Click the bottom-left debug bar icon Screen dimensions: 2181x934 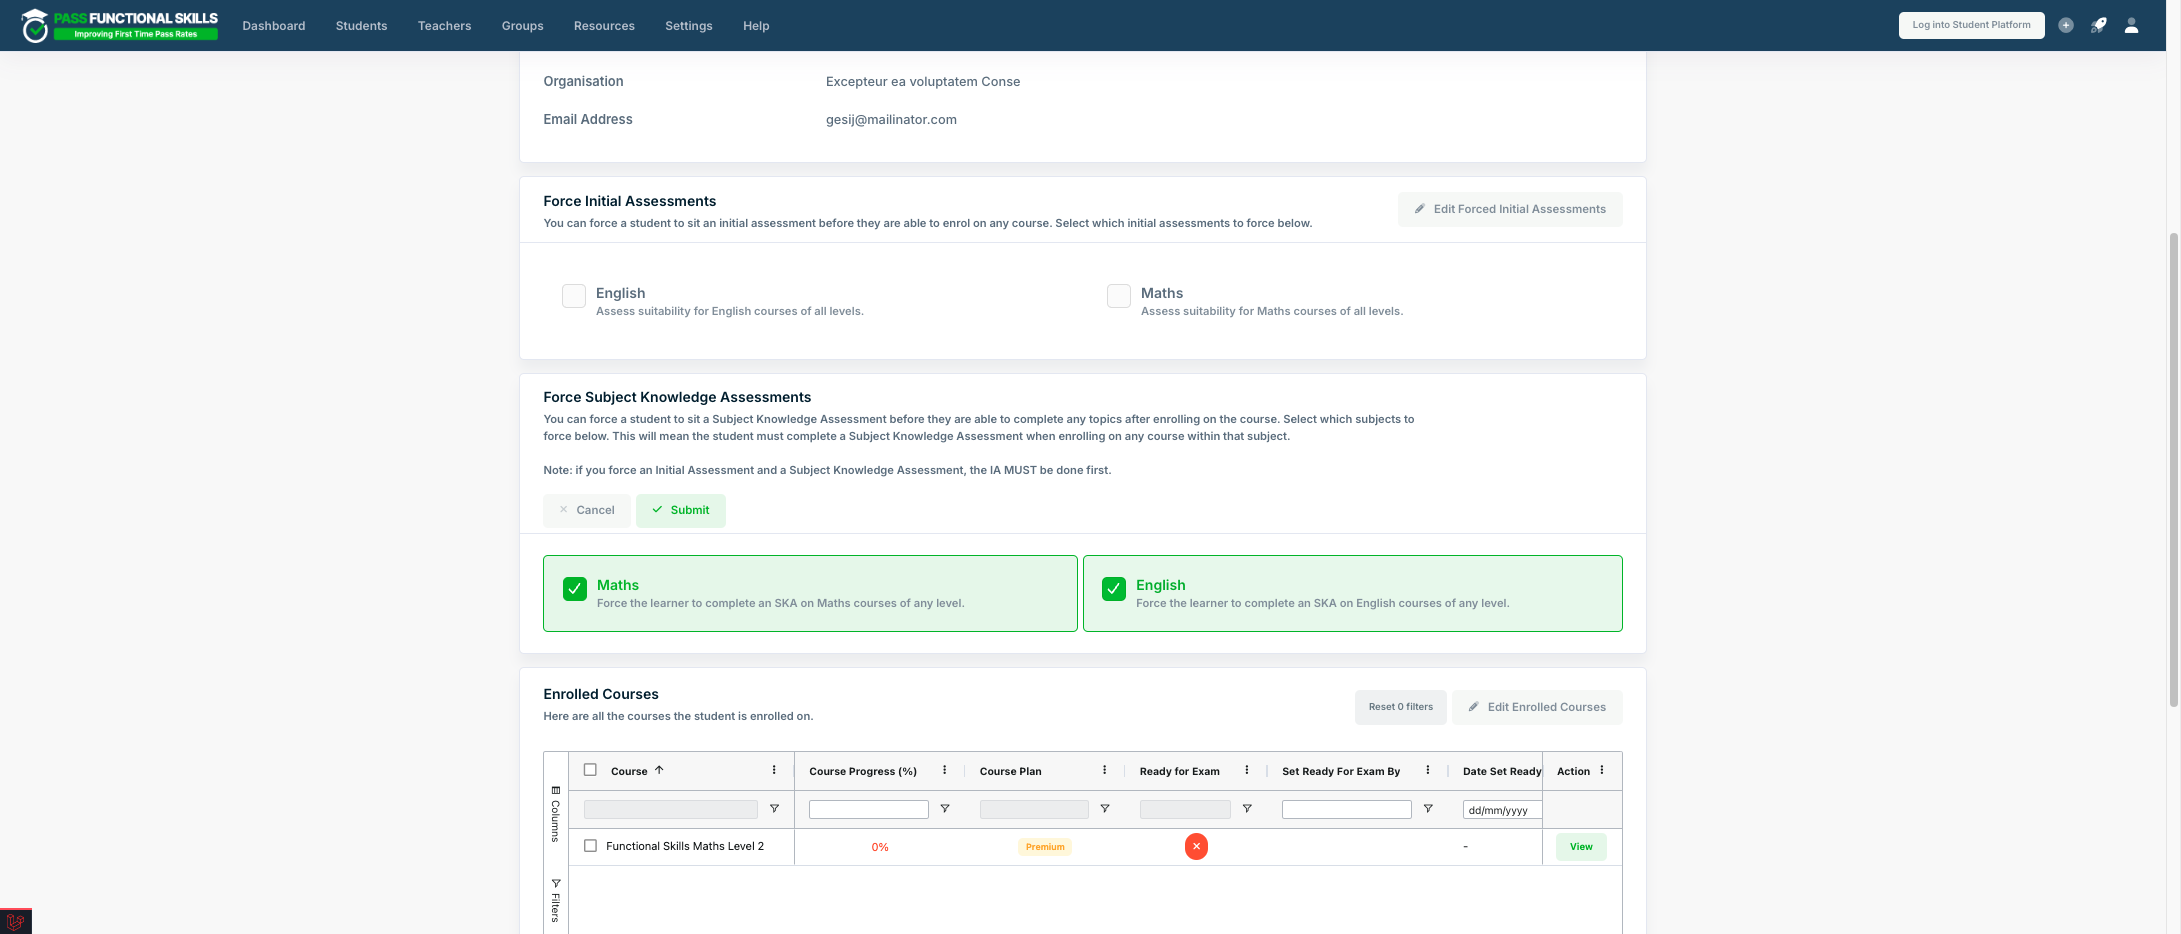point(15,921)
